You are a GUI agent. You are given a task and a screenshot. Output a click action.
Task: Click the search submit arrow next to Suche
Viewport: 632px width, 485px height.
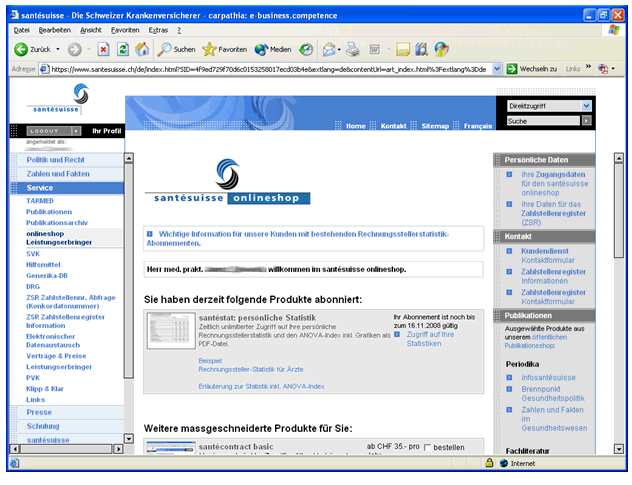click(x=586, y=121)
